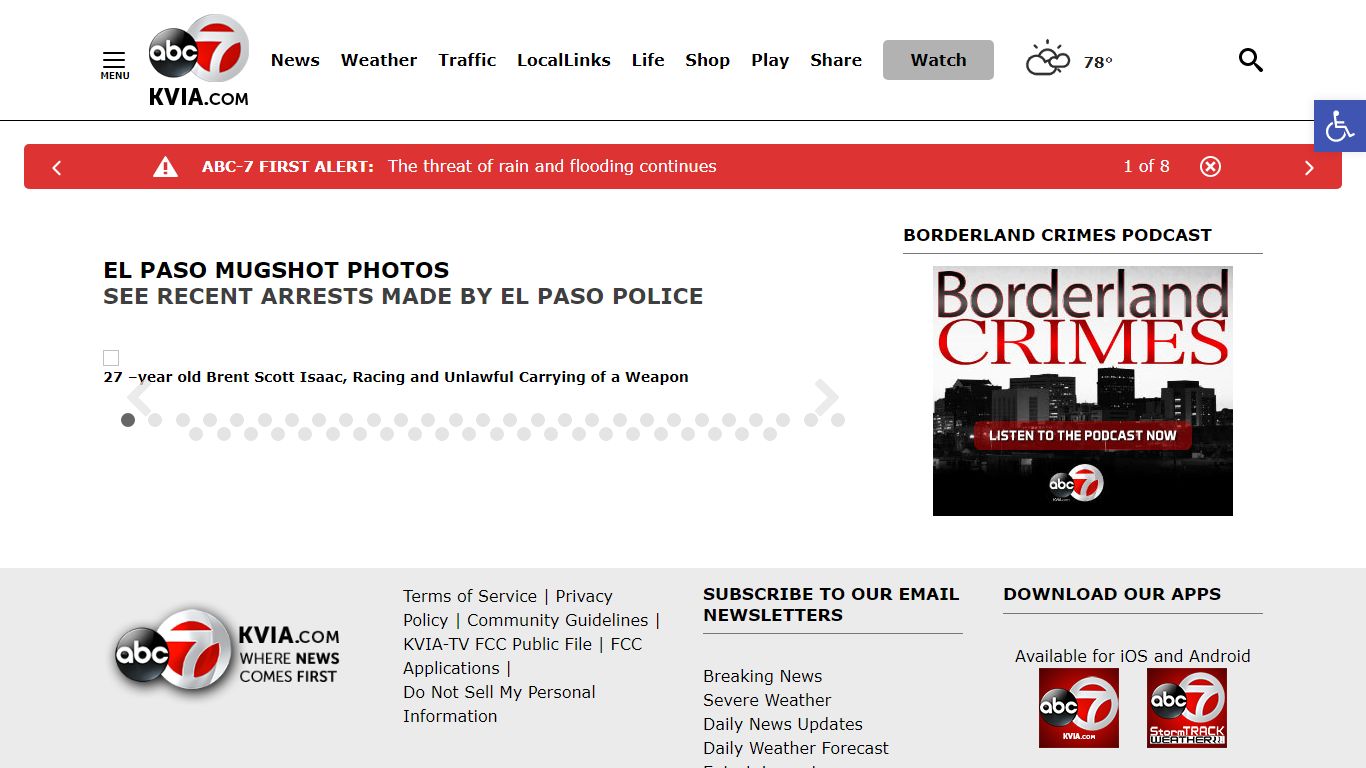Open the KVIA-TV FCC Public File link
Image resolution: width=1366 pixels, height=768 pixels.
(498, 644)
